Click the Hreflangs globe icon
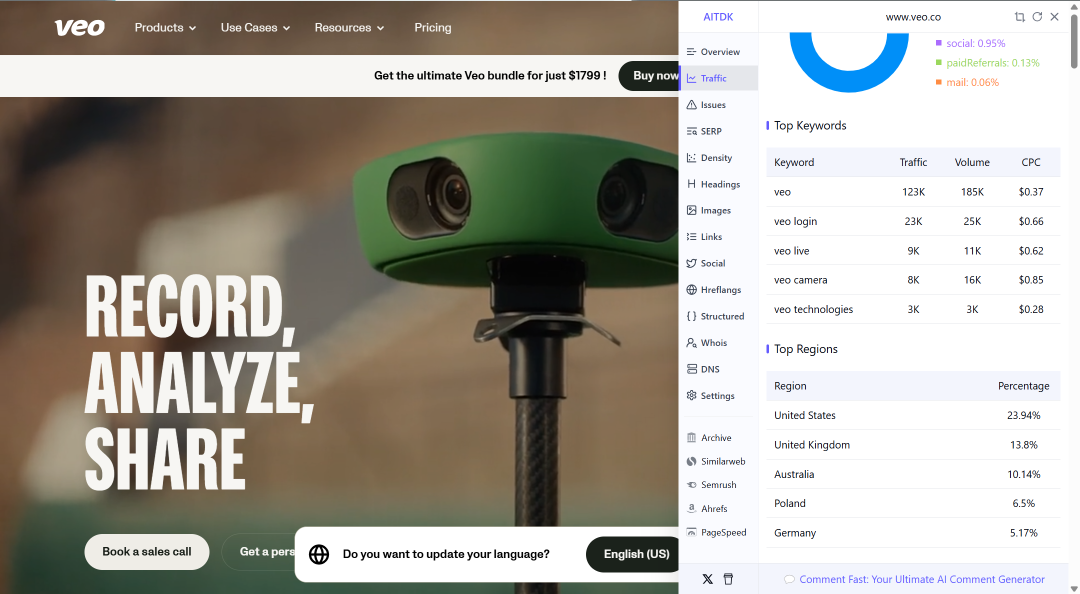Image resolution: width=1080 pixels, height=594 pixels. coord(692,289)
